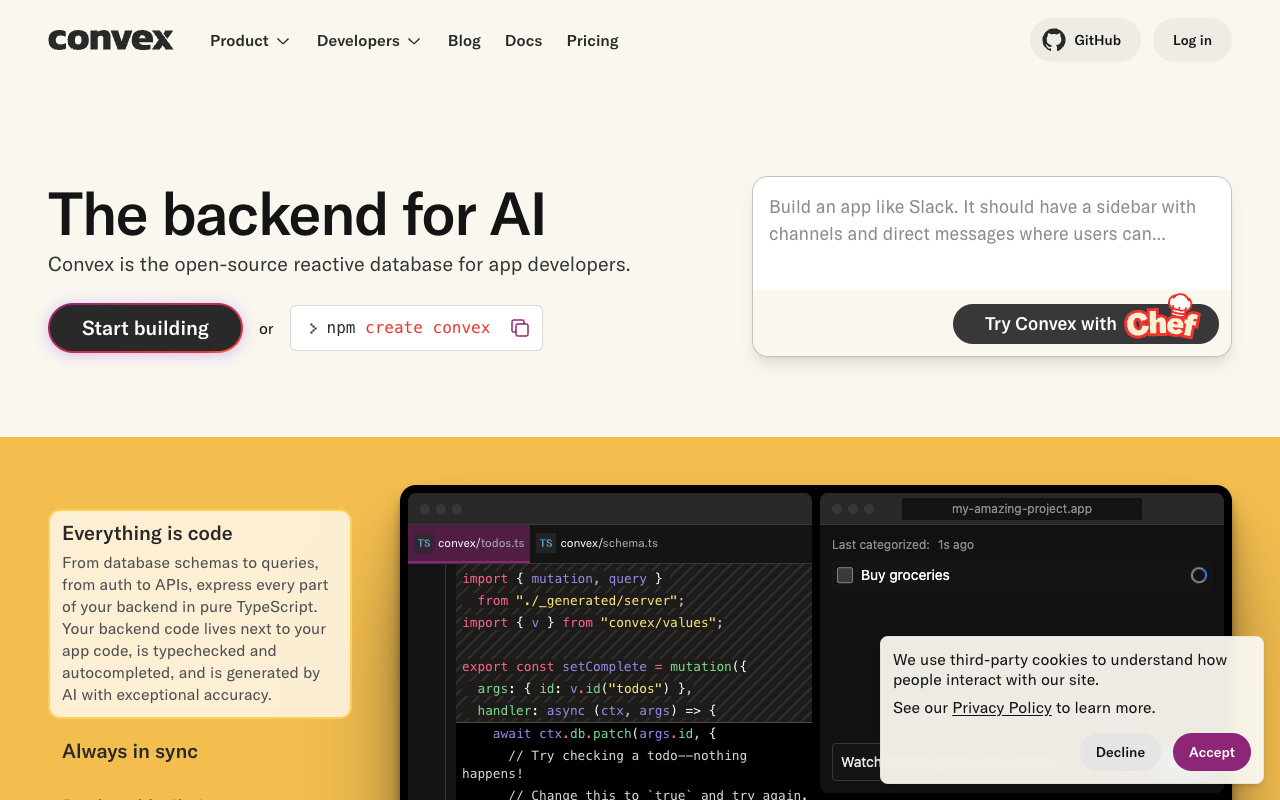Click the Slack app prompt text field
1280x800 pixels.
[991, 230]
